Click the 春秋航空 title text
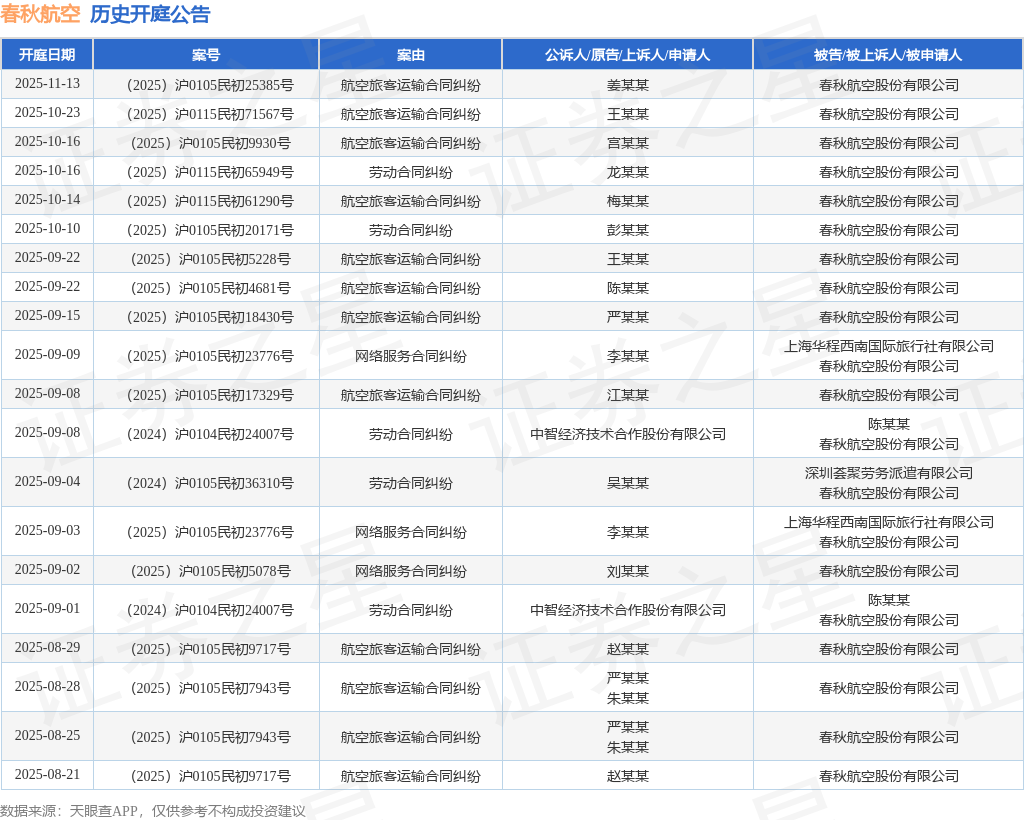Viewport: 1024px width, 820px height. click(40, 14)
